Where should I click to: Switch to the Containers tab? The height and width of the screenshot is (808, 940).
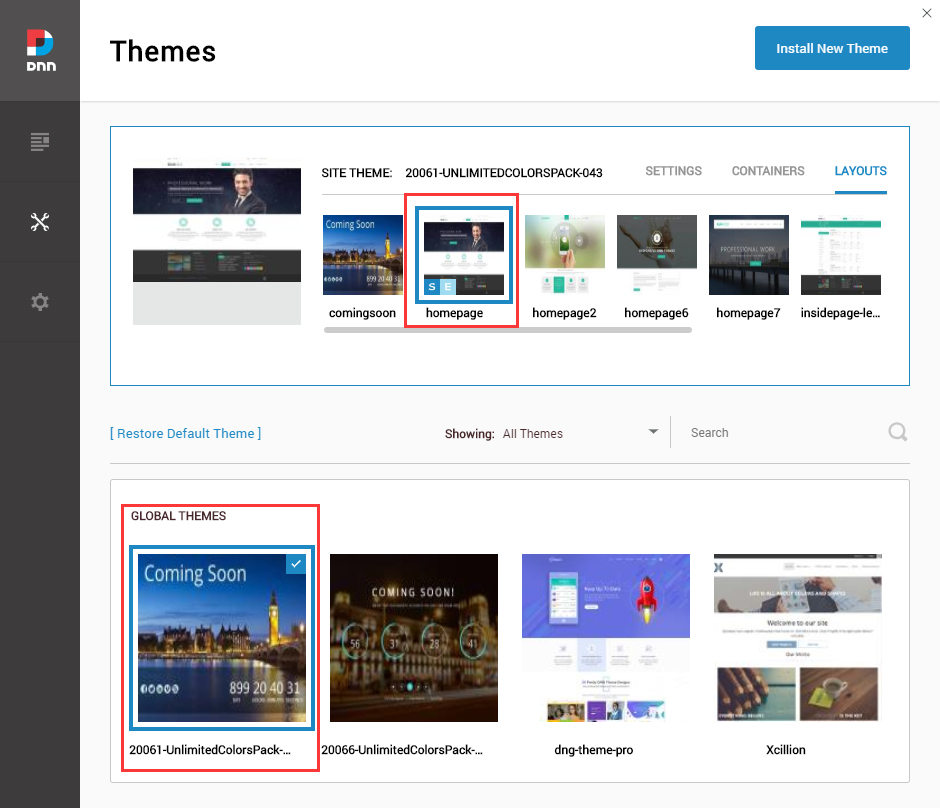768,171
